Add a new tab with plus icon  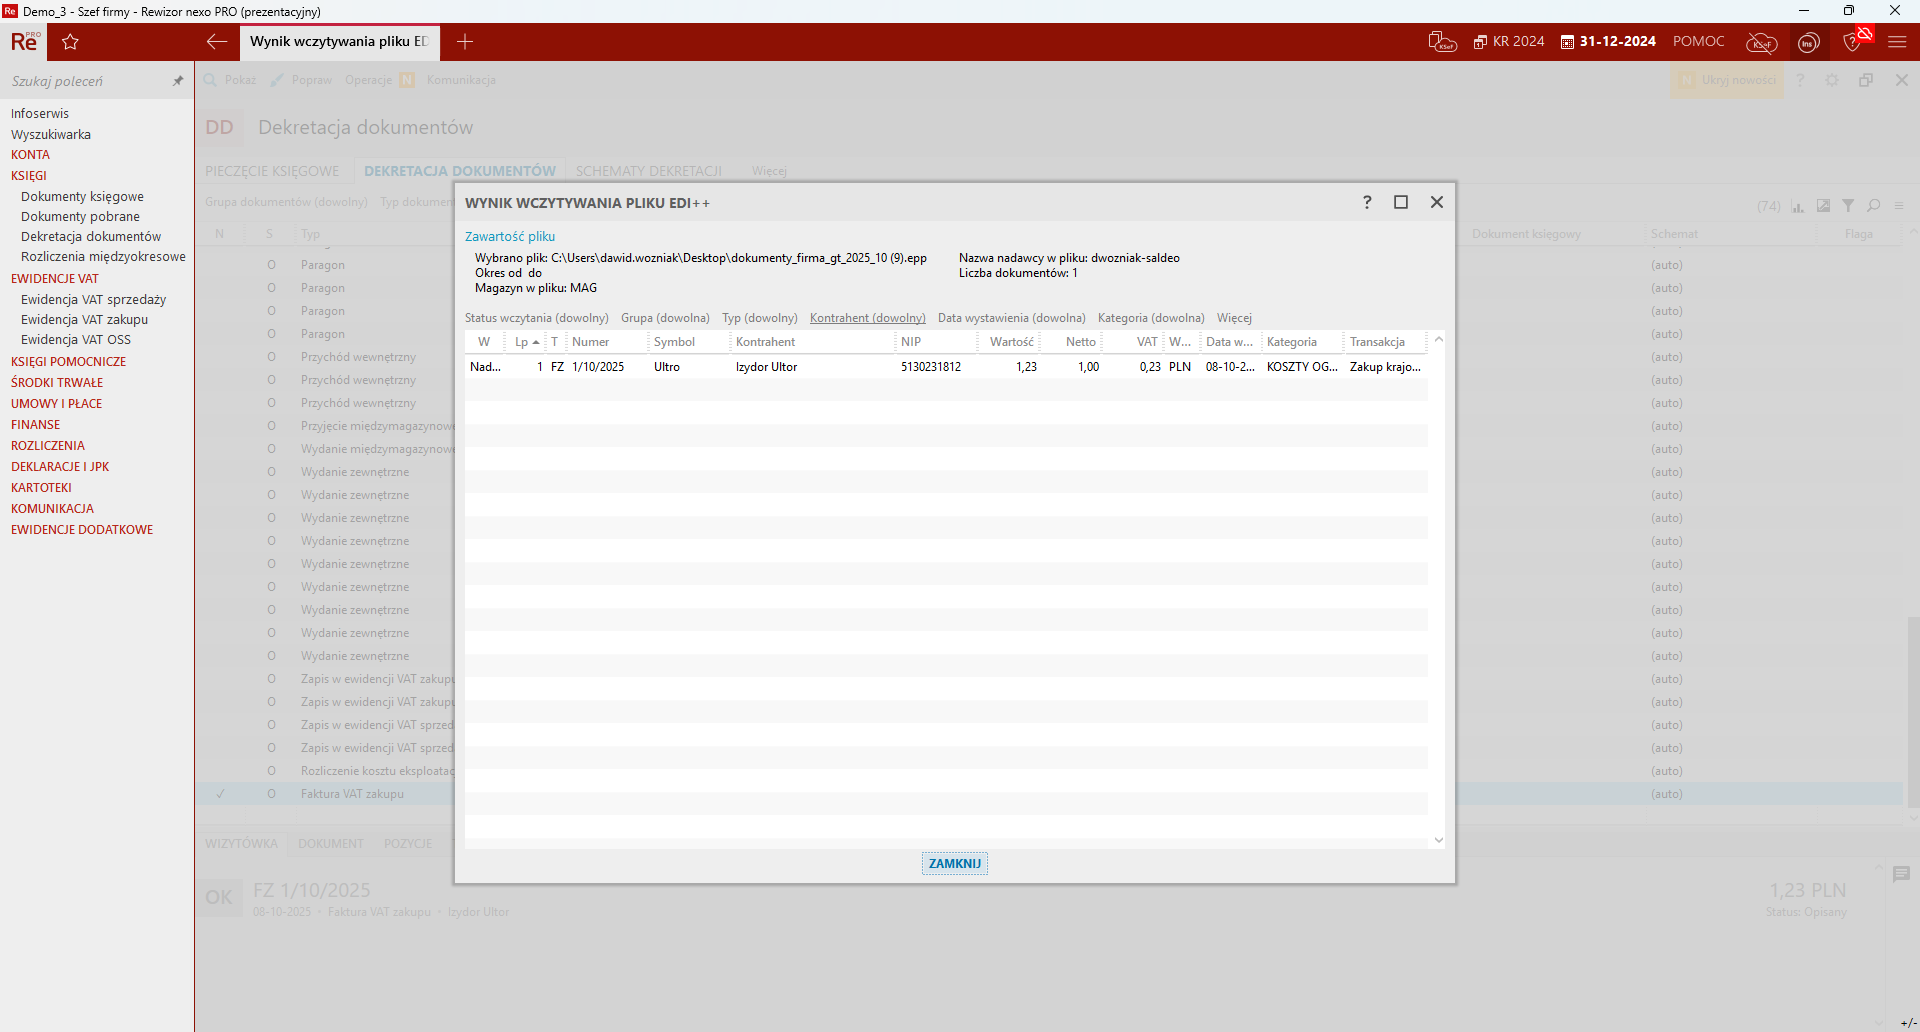[x=465, y=42]
